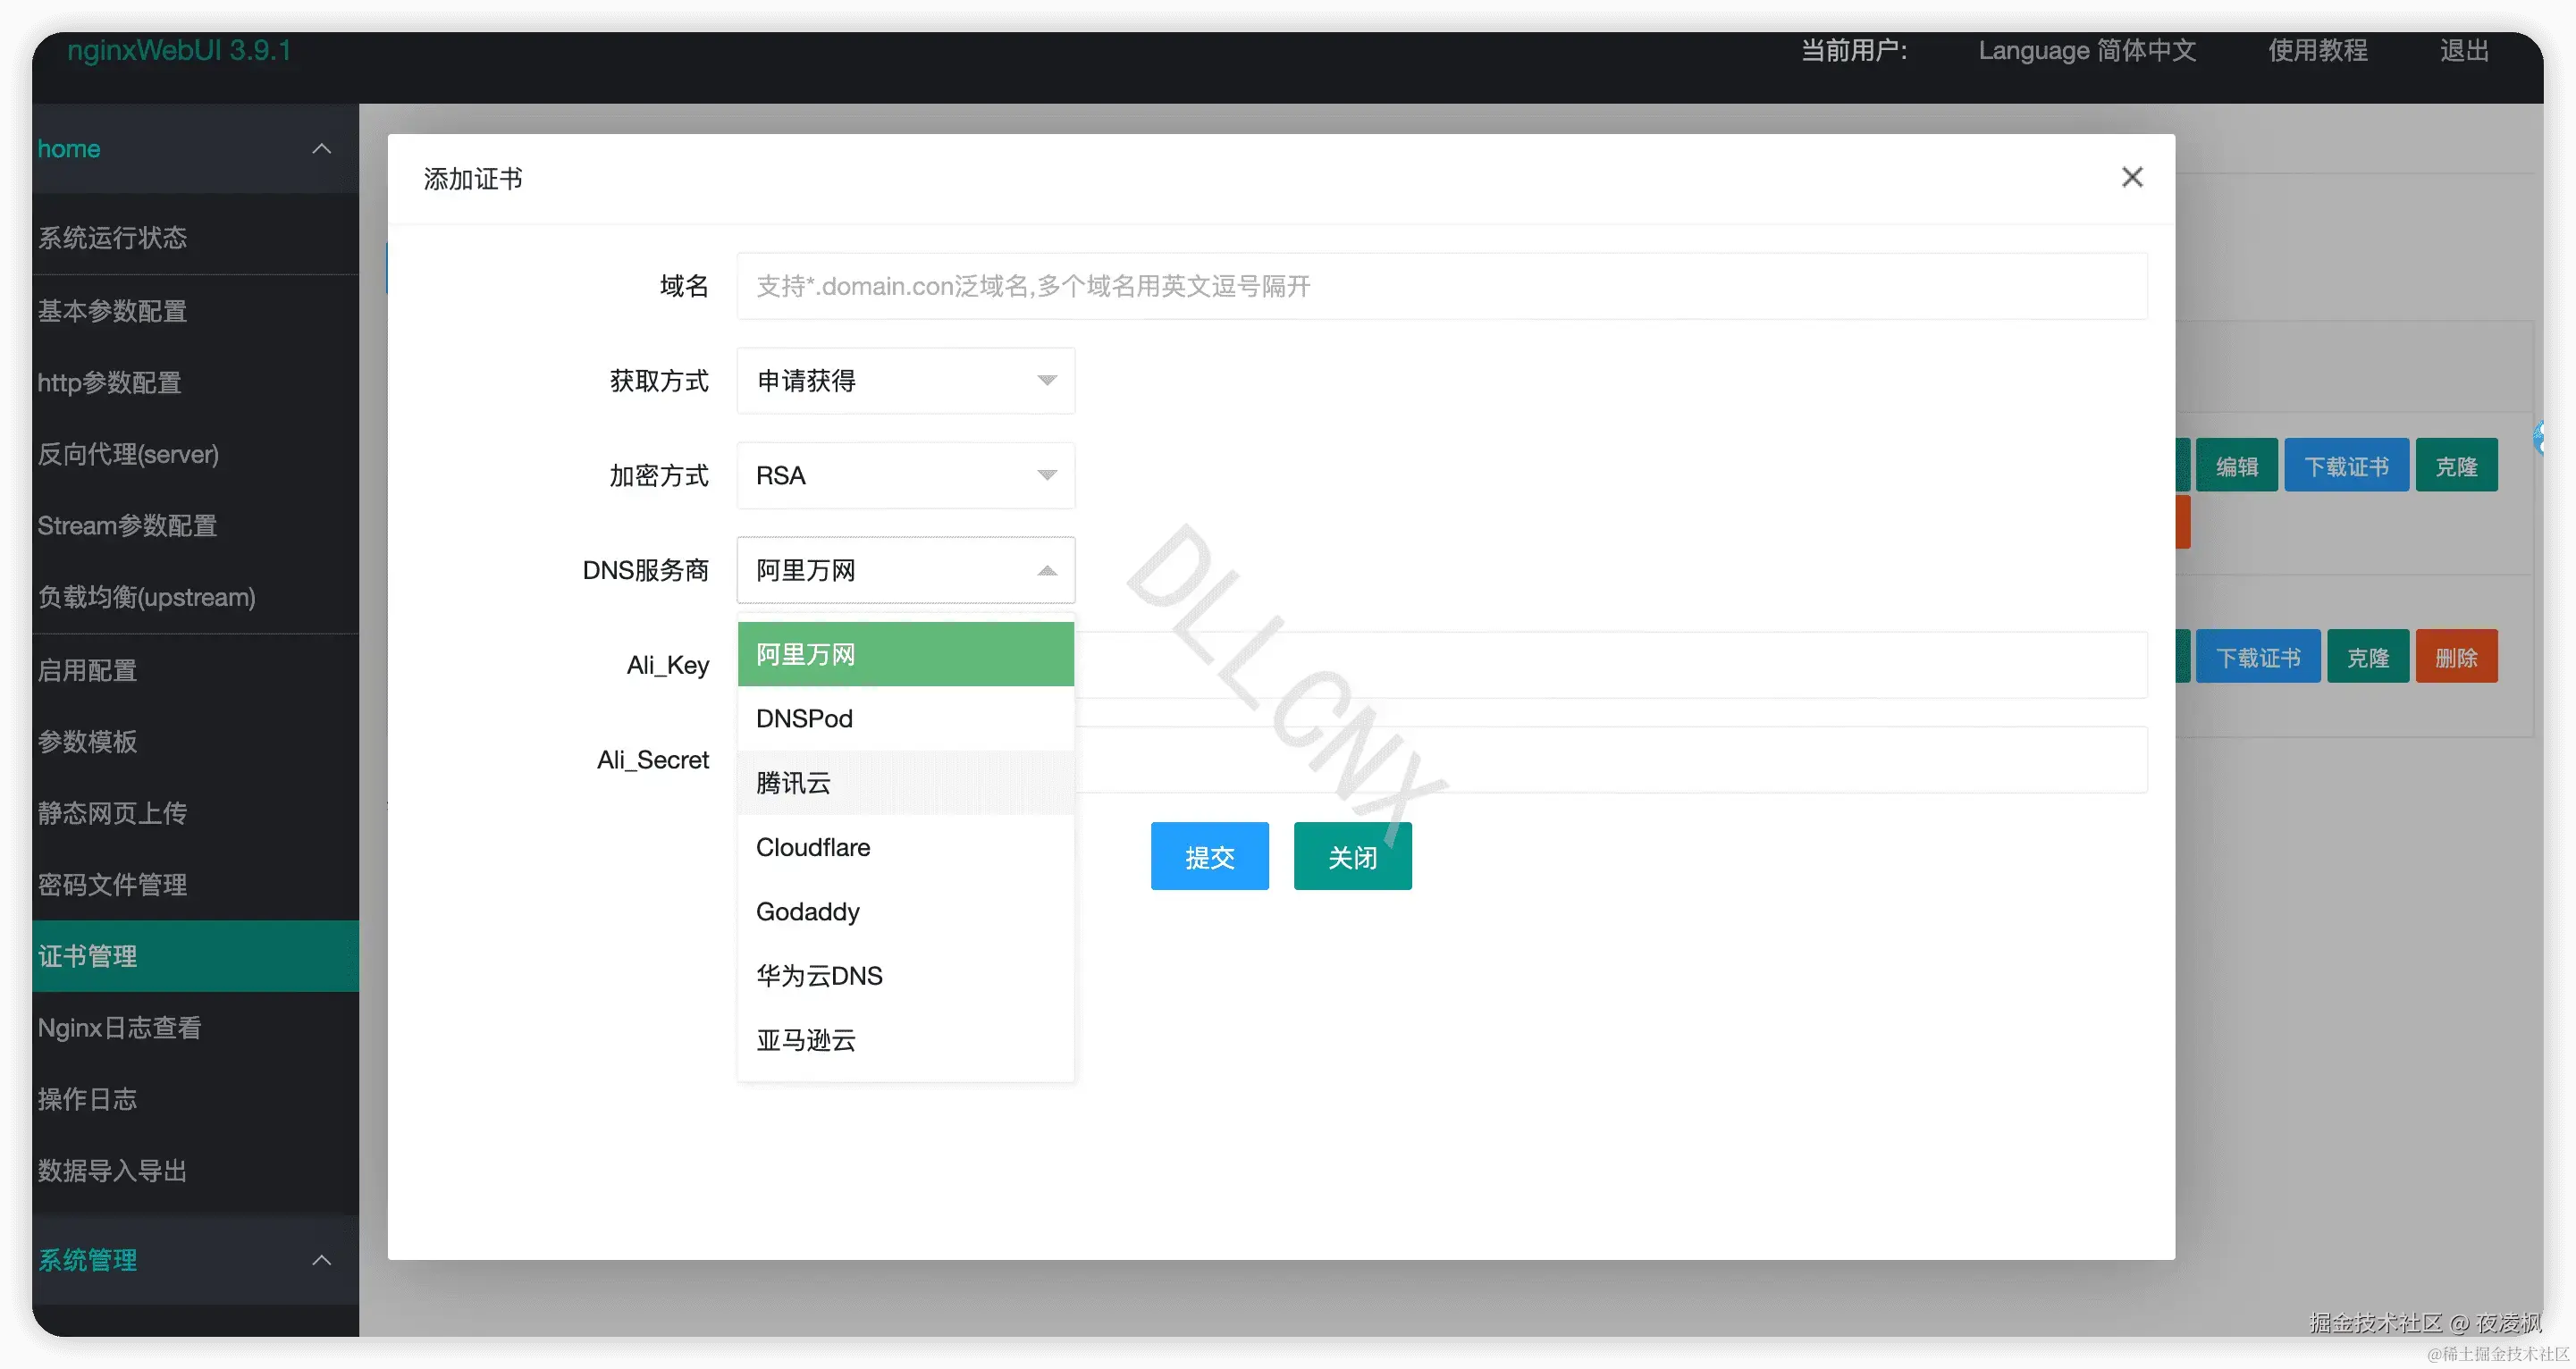Collapse the 系统管理 section chevron
The image size is (2576, 1369).
point(321,1259)
